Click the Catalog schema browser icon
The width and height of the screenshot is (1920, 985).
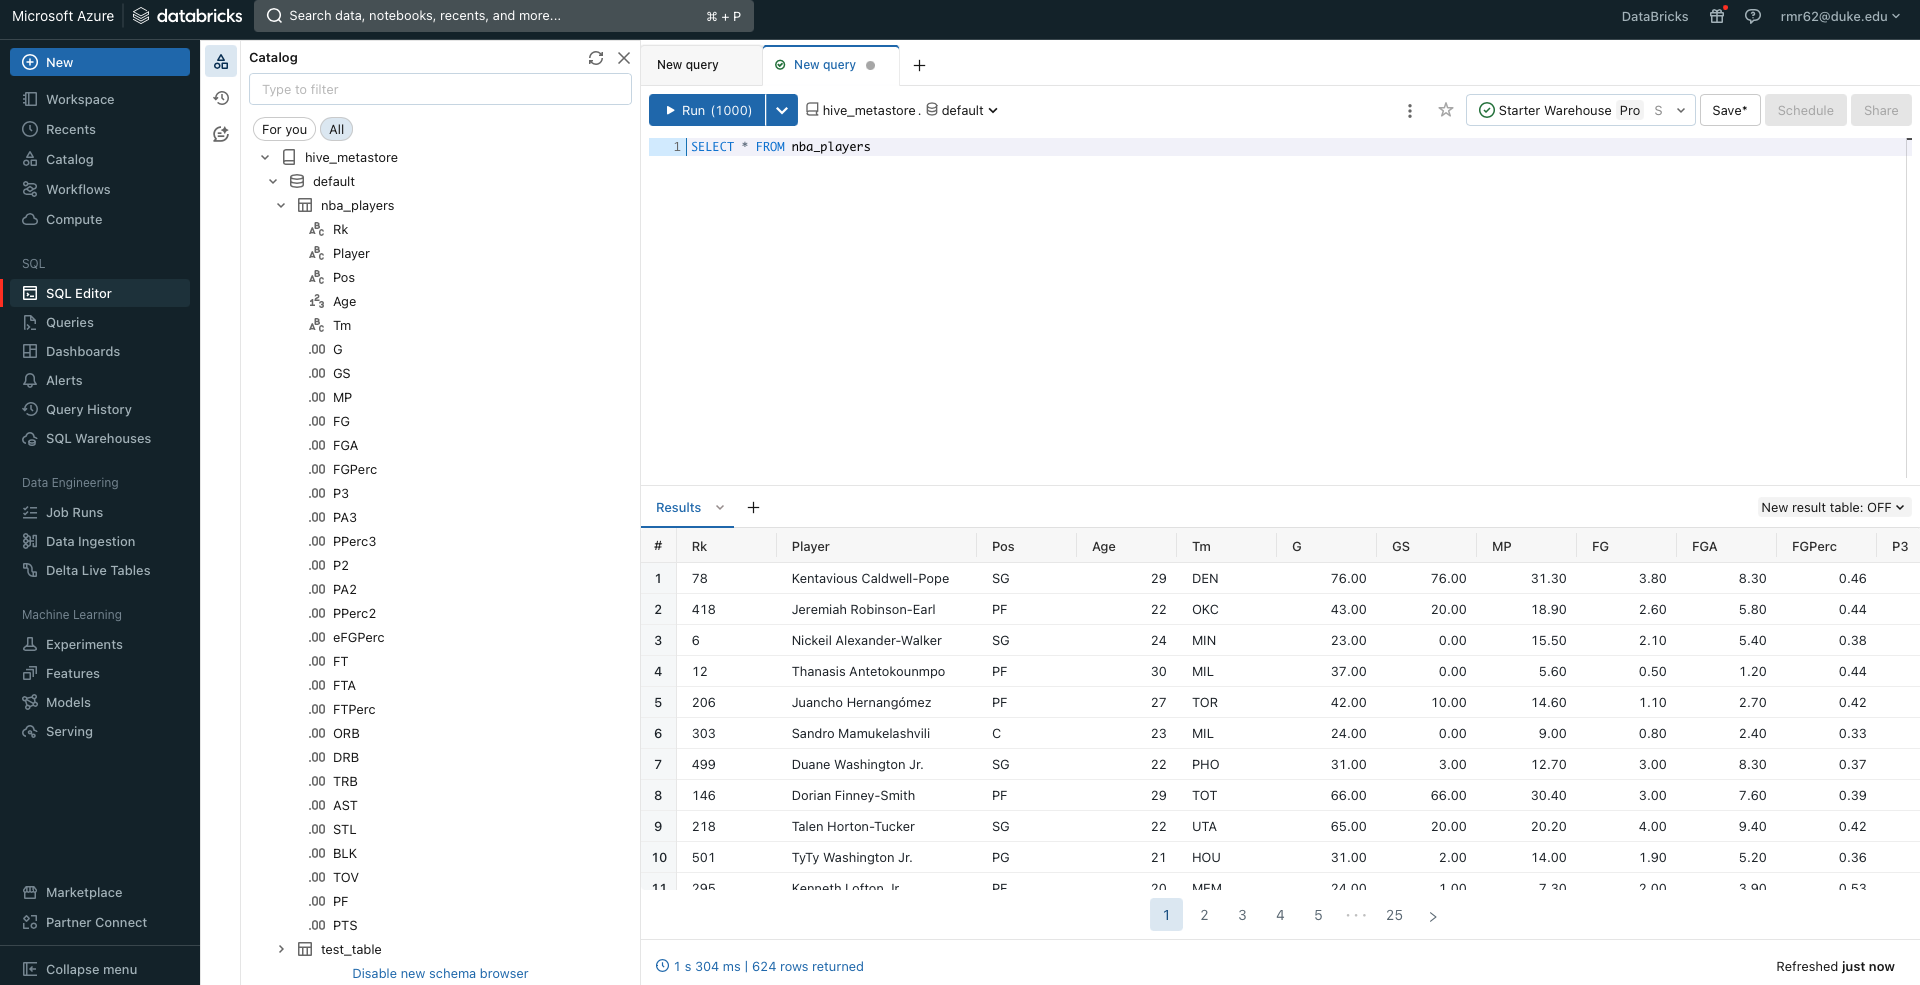[x=221, y=61]
